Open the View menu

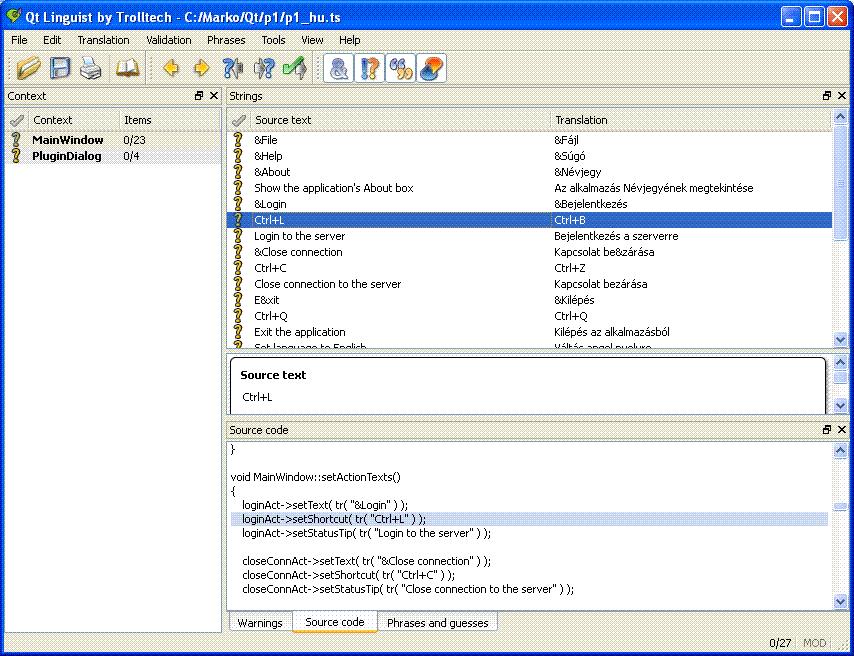312,40
